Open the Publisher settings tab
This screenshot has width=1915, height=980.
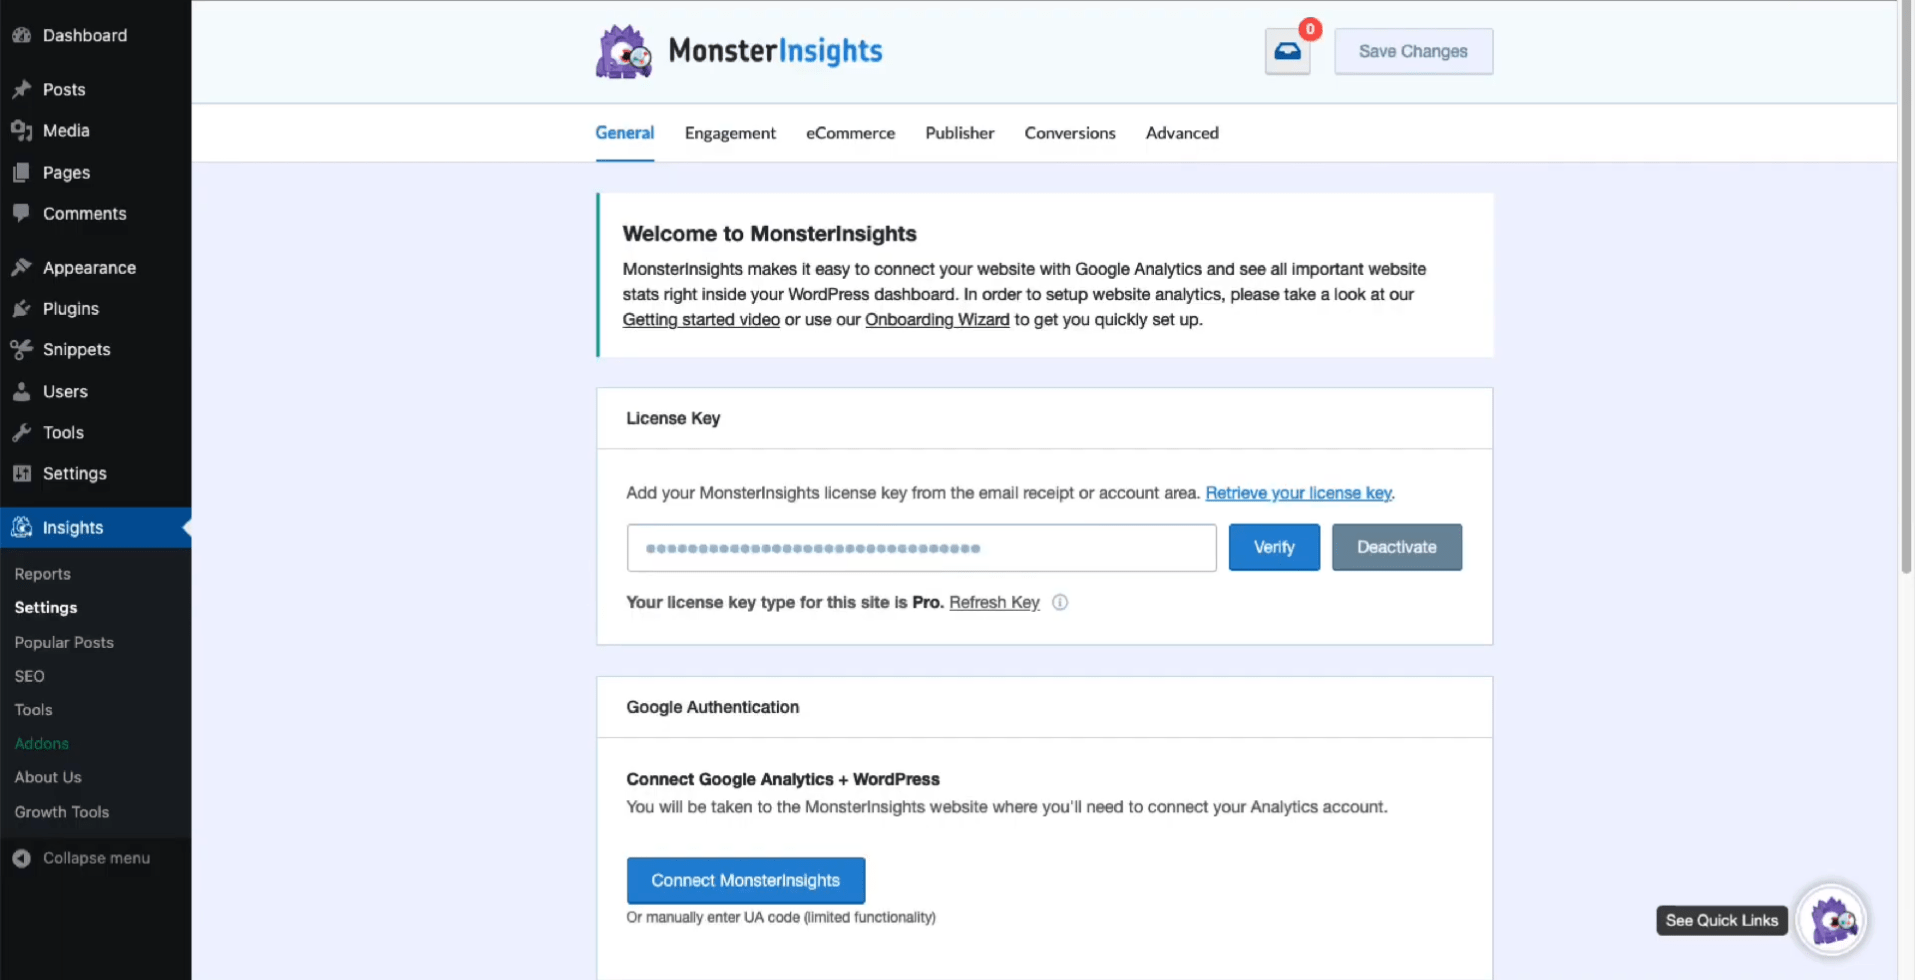coord(959,132)
